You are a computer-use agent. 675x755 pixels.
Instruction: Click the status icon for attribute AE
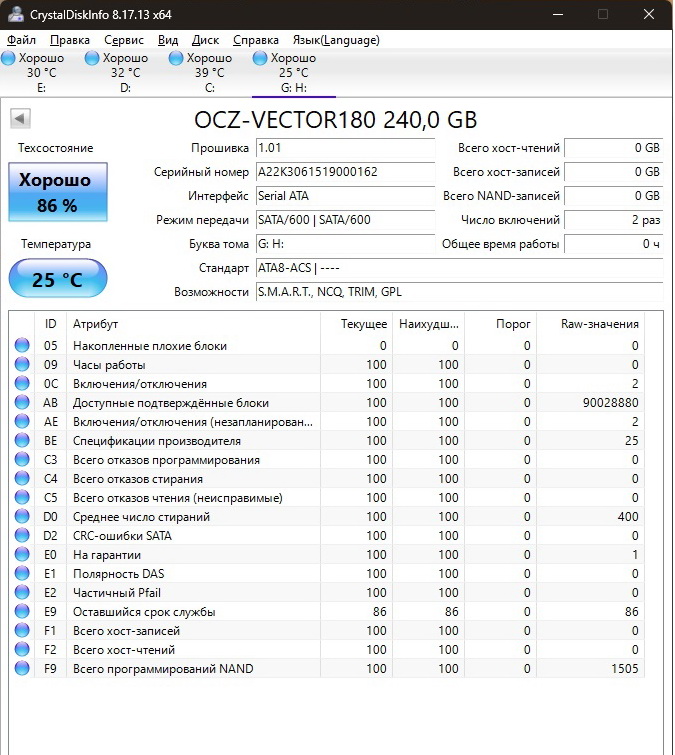pos(22,421)
